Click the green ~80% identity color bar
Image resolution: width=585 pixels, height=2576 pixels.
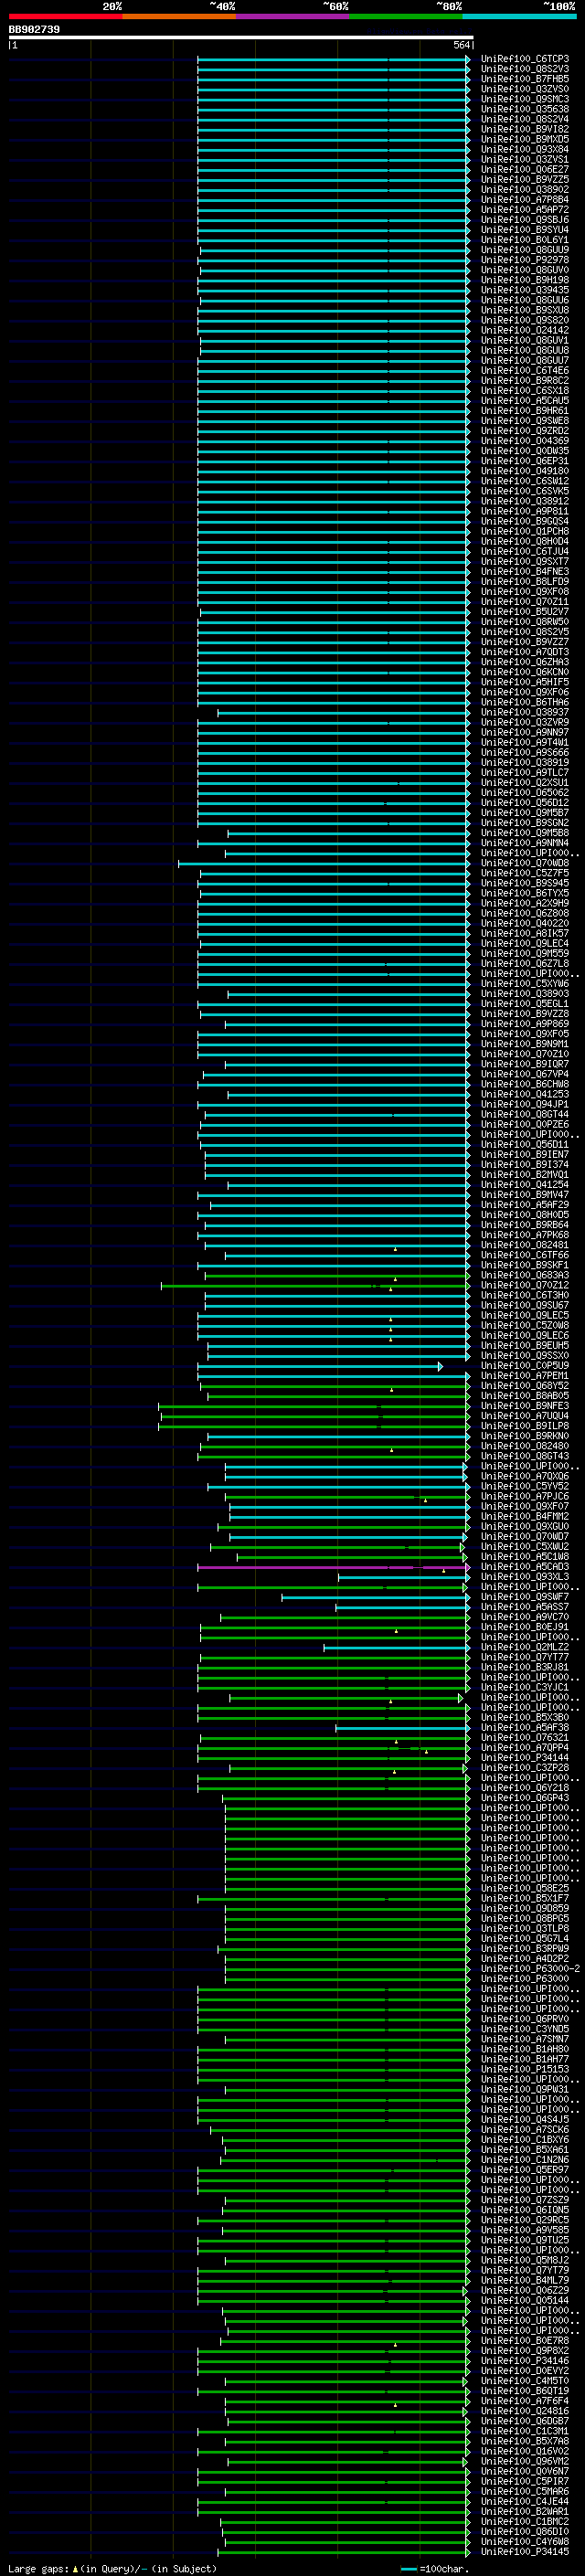coord(406,16)
